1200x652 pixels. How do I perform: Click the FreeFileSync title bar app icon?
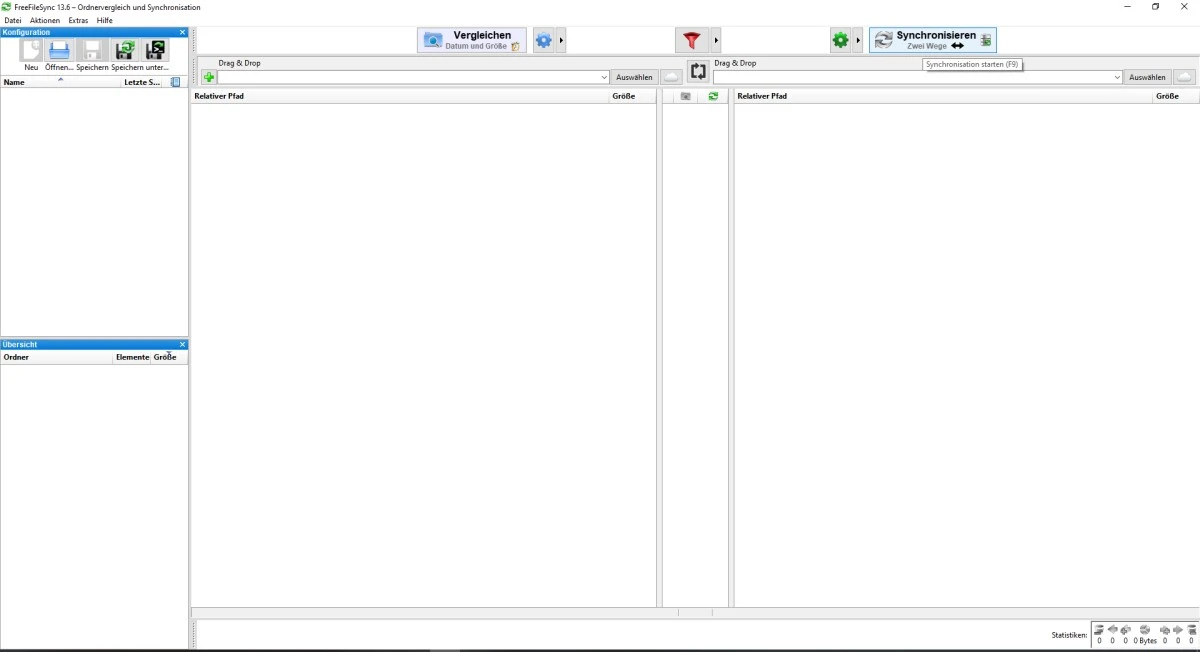[7, 7]
